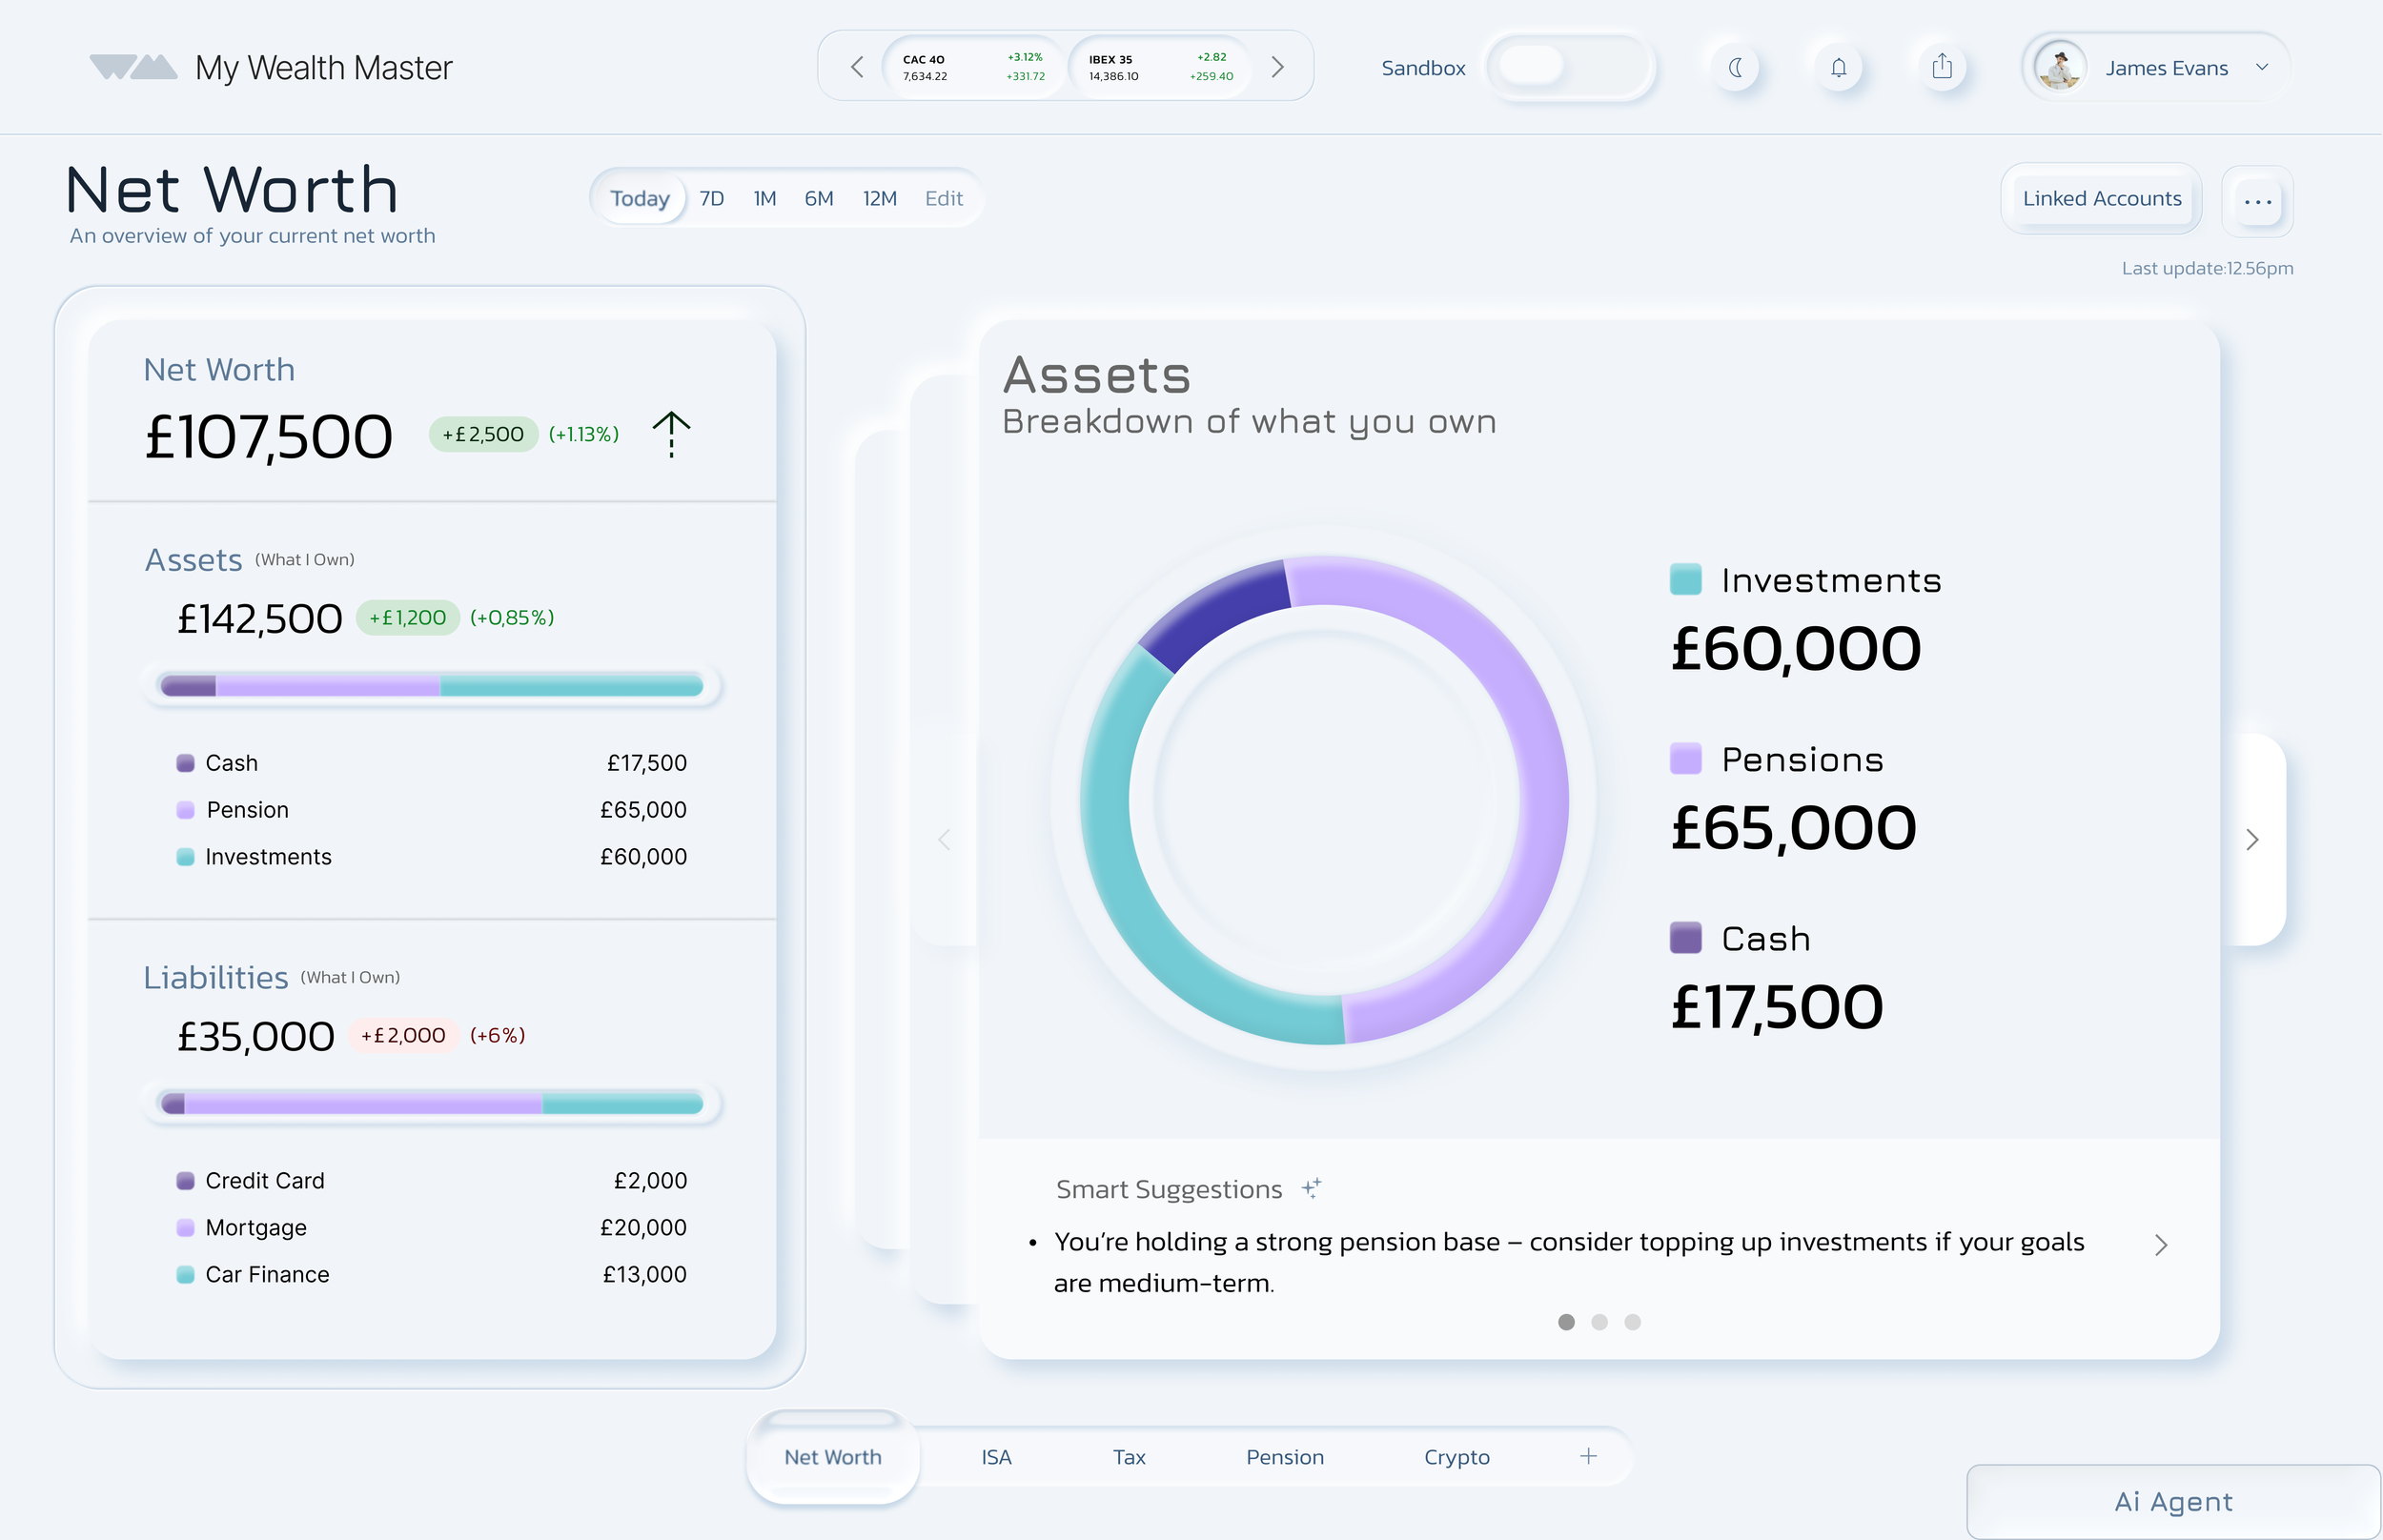Image resolution: width=2383 pixels, height=1540 pixels.
Task: Expand the smart suggestion with its chevron
Action: click(2161, 1245)
